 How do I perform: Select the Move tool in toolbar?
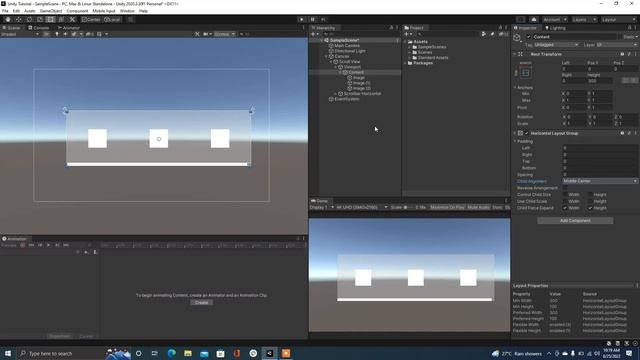pos(18,20)
